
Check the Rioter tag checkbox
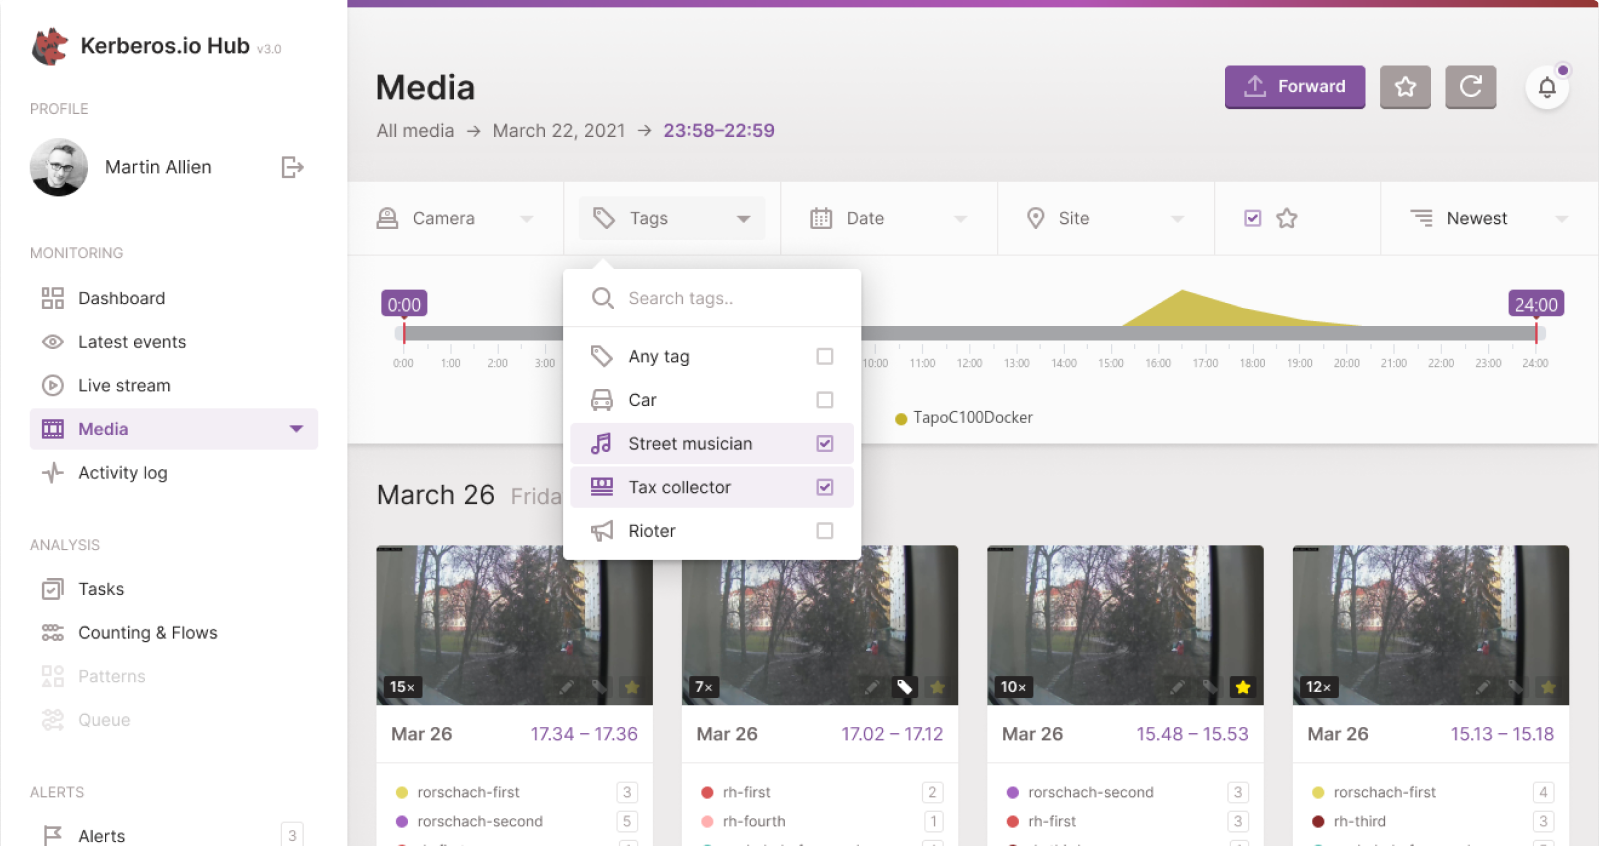point(824,531)
